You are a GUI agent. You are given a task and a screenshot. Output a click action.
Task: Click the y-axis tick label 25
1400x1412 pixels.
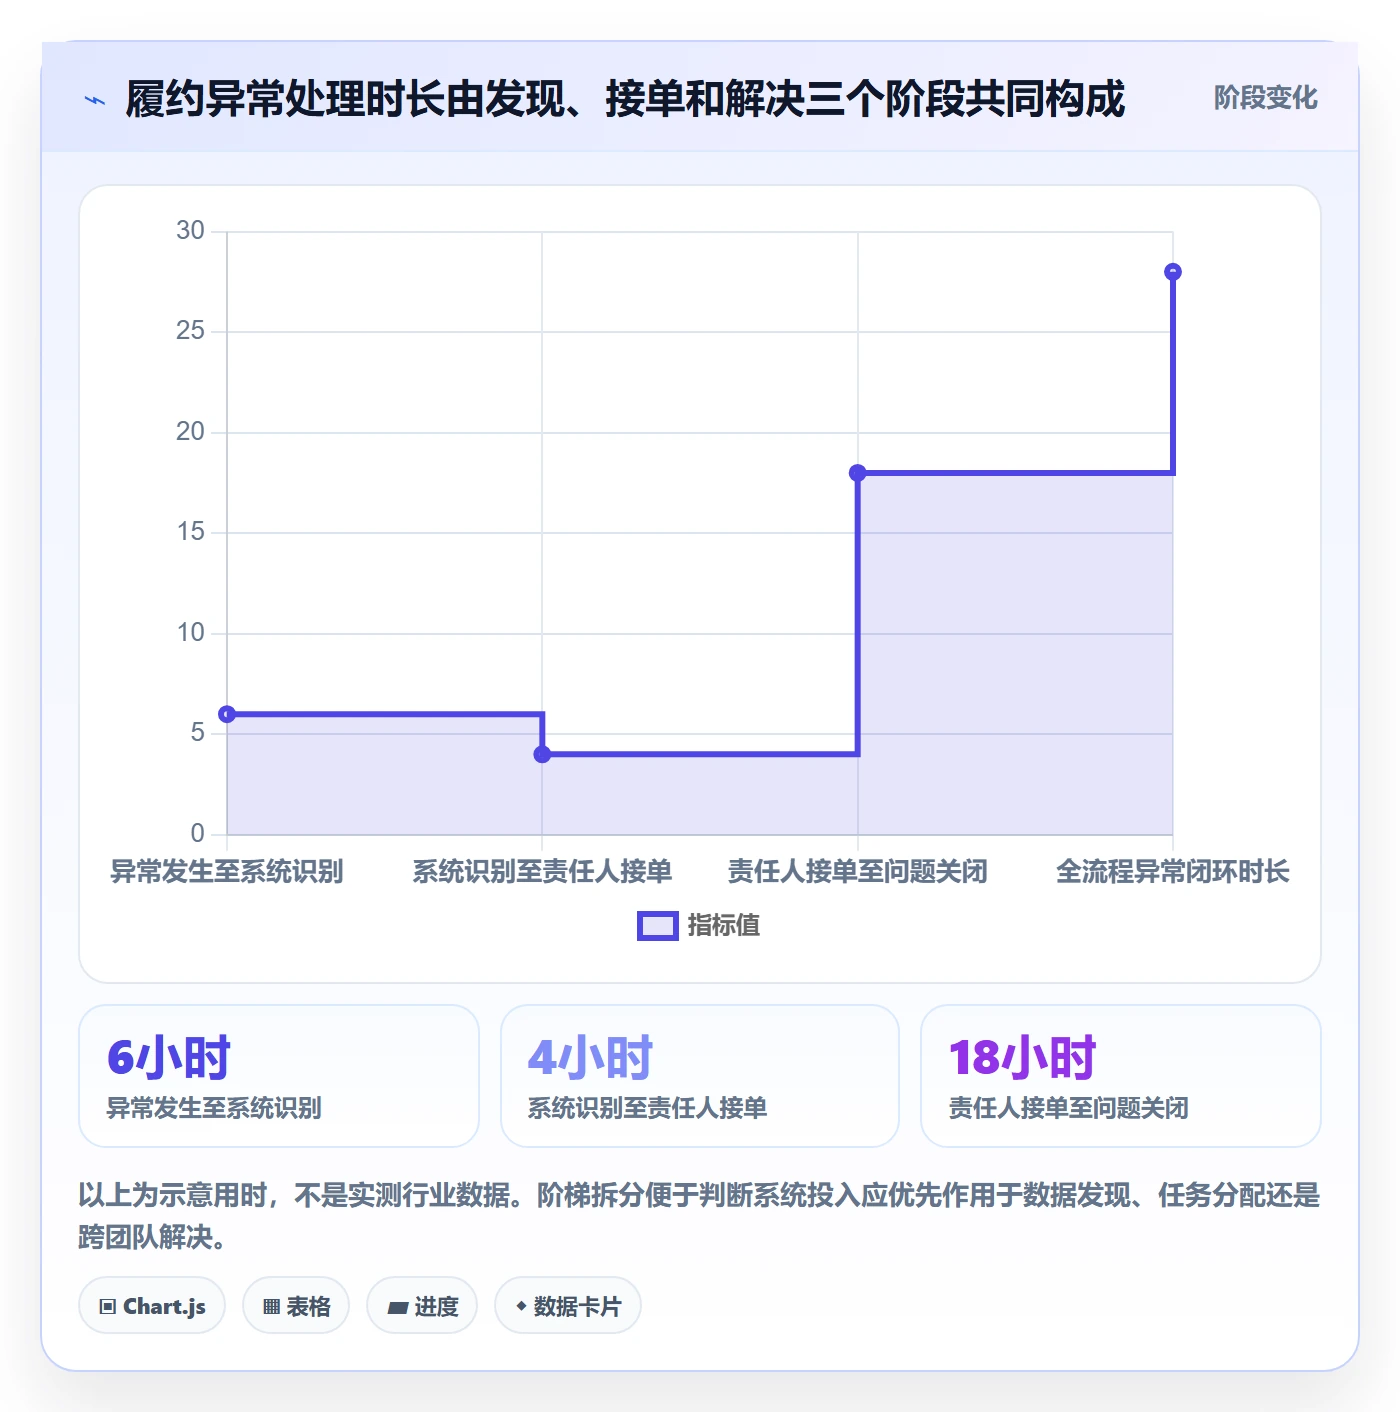[190, 331]
